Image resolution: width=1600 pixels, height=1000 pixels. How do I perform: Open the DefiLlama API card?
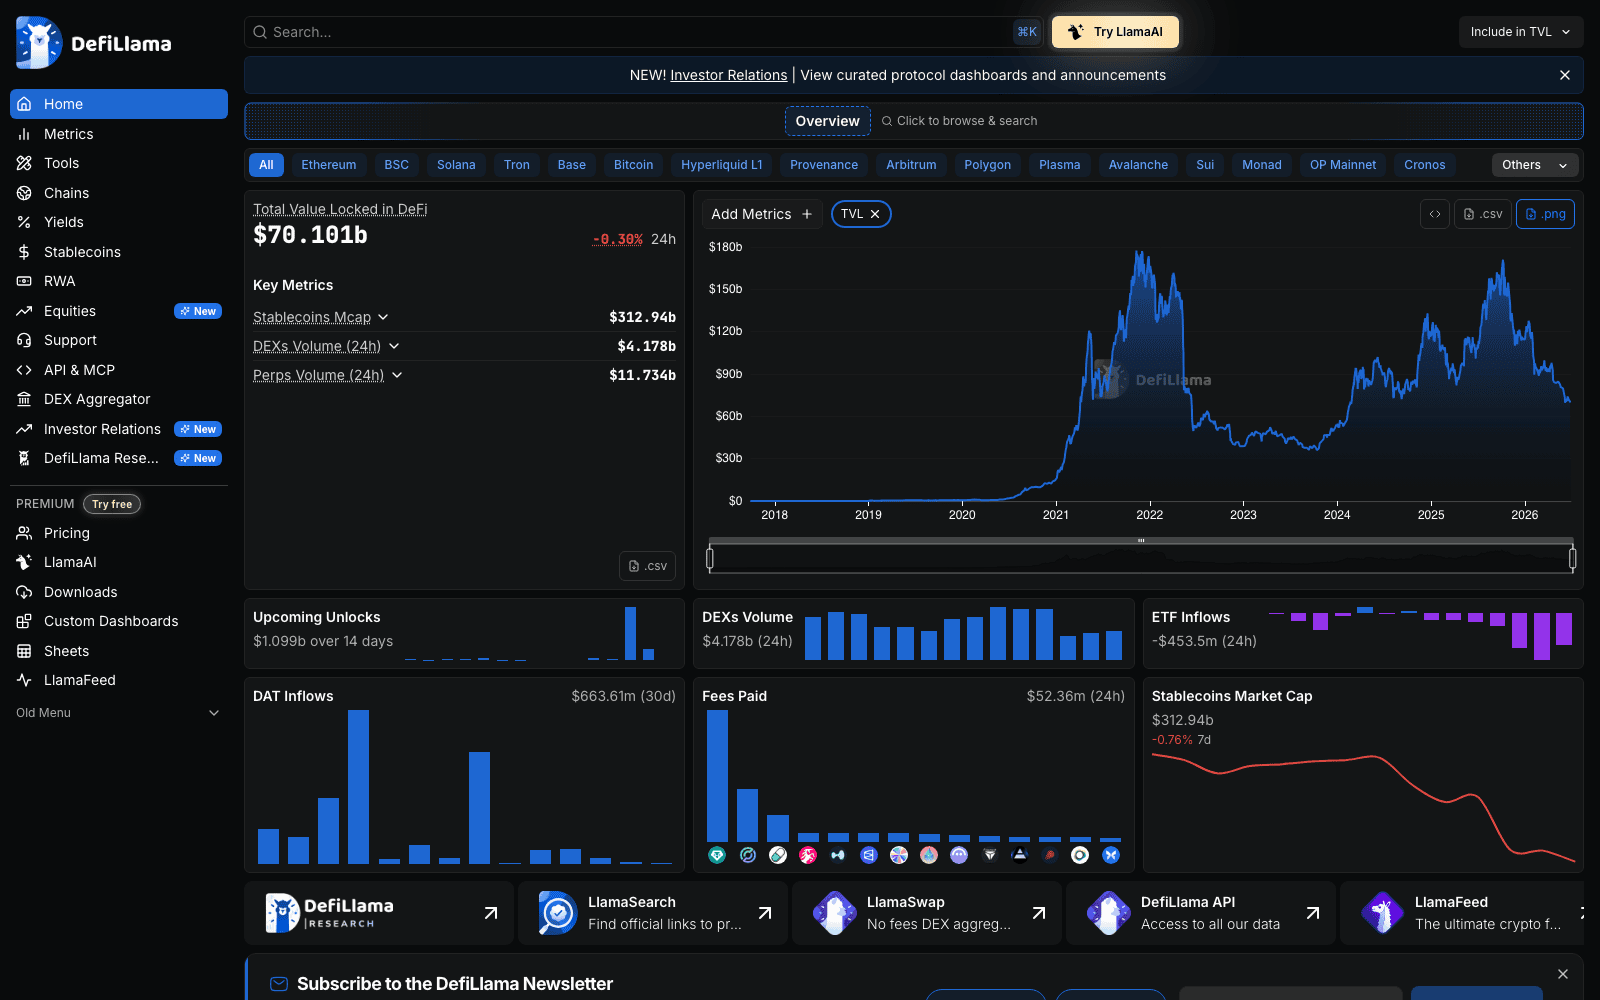1201,913
